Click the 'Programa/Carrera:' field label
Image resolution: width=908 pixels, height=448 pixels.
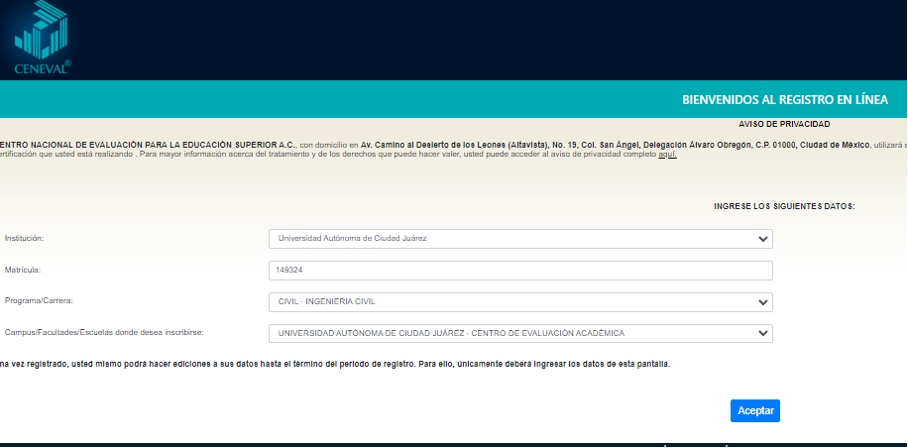pos(38,300)
